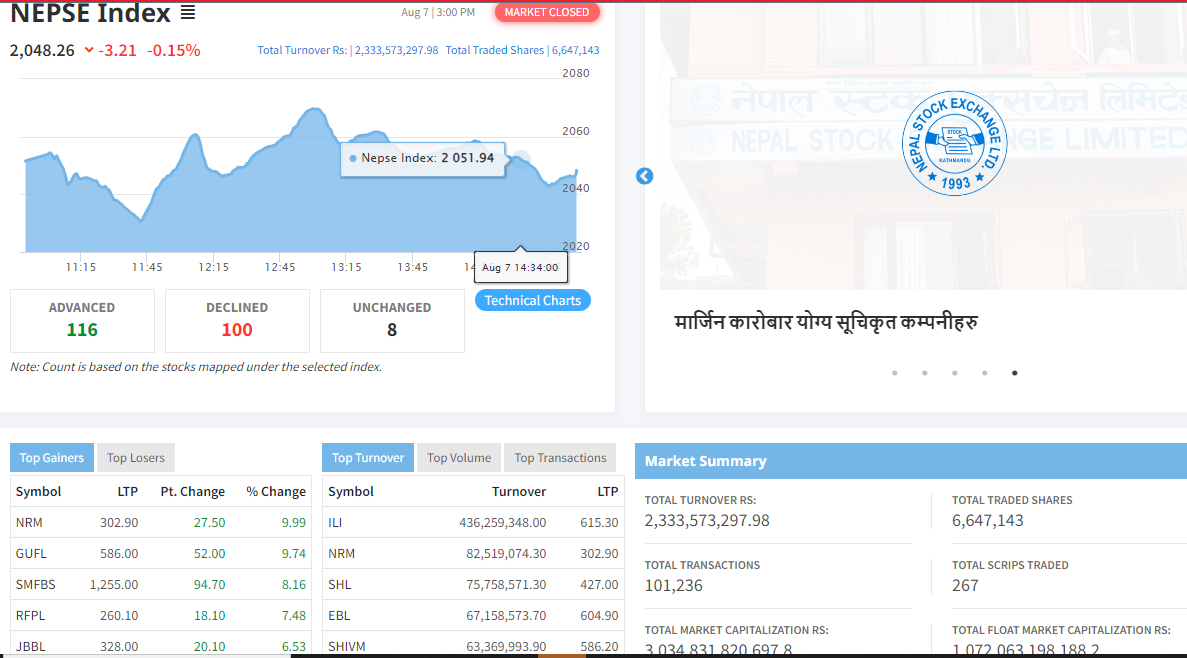Select the first carousel dot

pos(895,373)
